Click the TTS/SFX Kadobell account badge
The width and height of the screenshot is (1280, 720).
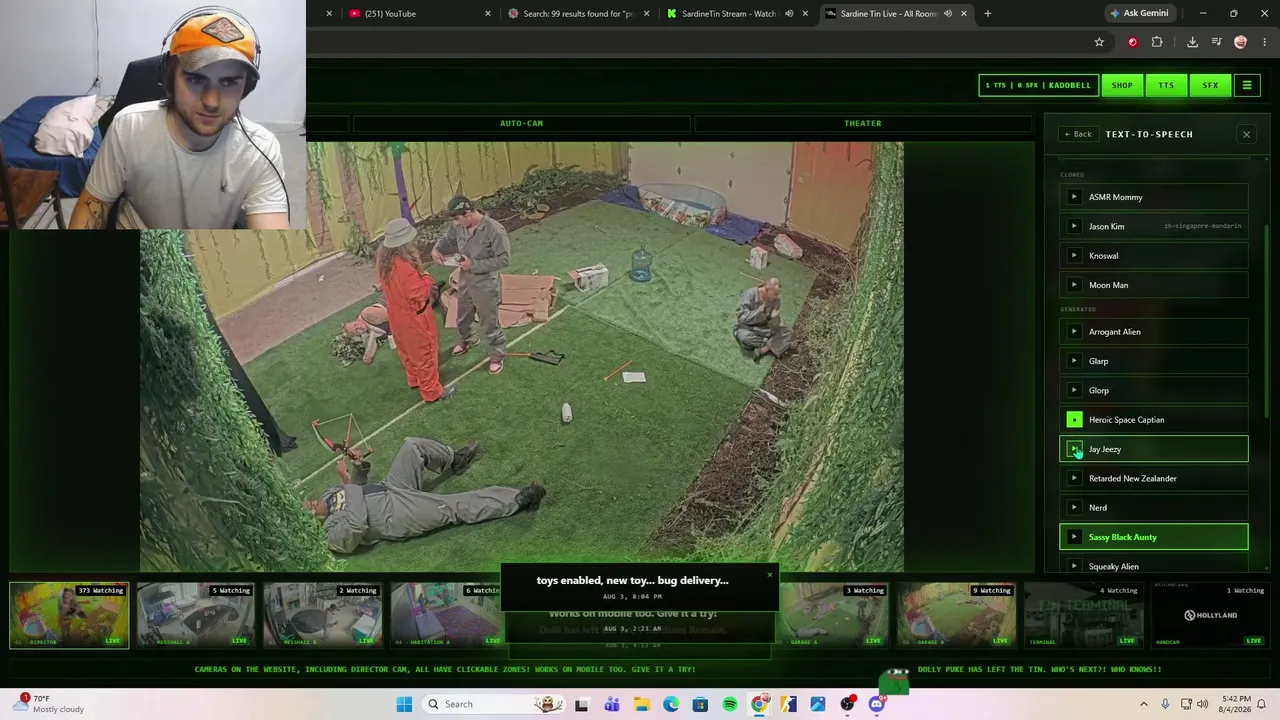[1038, 85]
